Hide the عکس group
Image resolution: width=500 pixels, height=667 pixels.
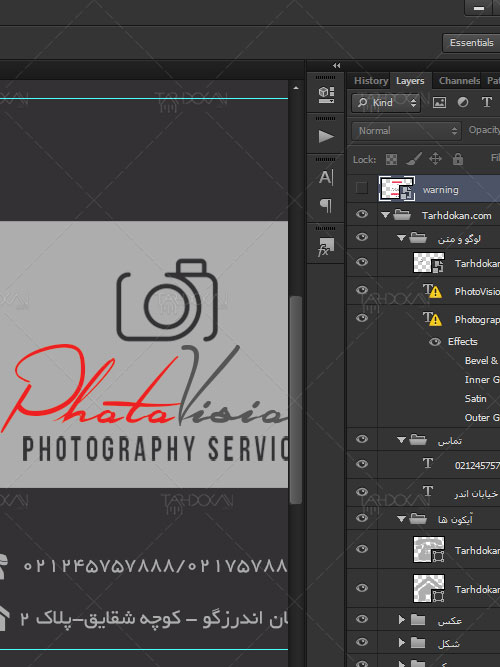tap(362, 619)
